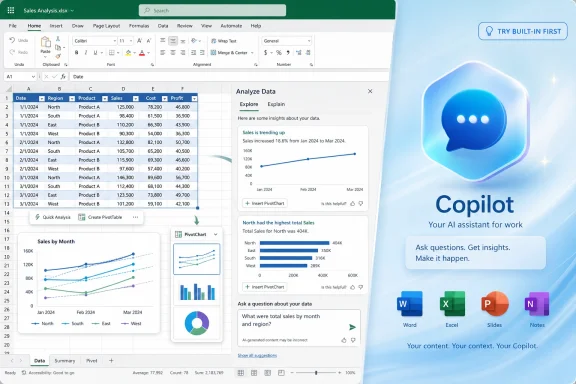Switch to the Summary sheet tab
Screen dimensions: 576x384
[x=65, y=360]
